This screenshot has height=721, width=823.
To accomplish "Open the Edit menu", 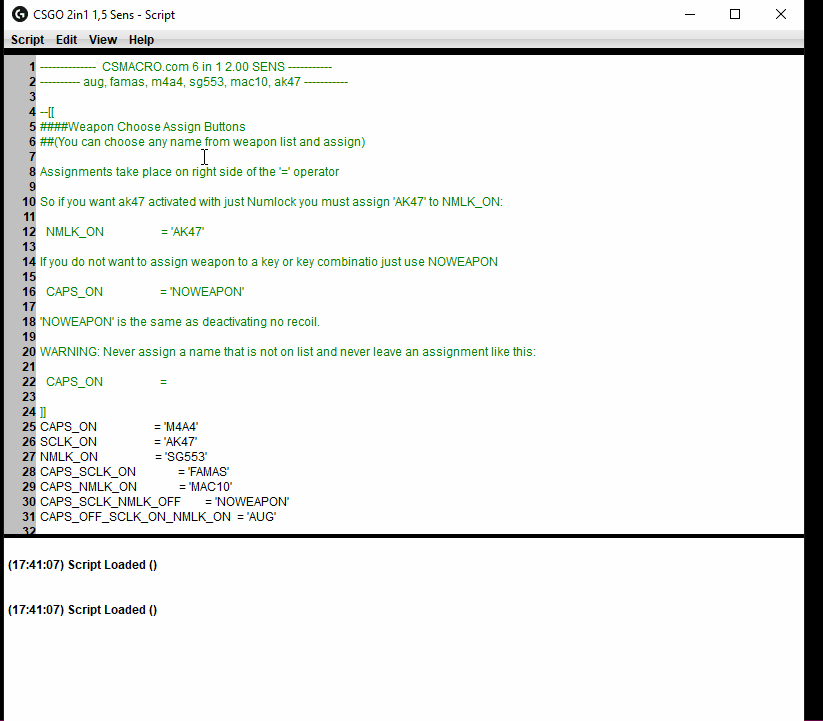I will pyautogui.click(x=66, y=40).
